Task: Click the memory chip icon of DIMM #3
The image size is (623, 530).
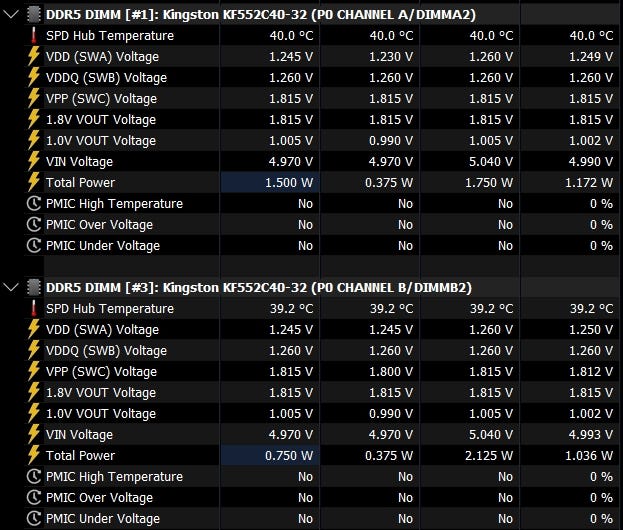Action: [34, 287]
